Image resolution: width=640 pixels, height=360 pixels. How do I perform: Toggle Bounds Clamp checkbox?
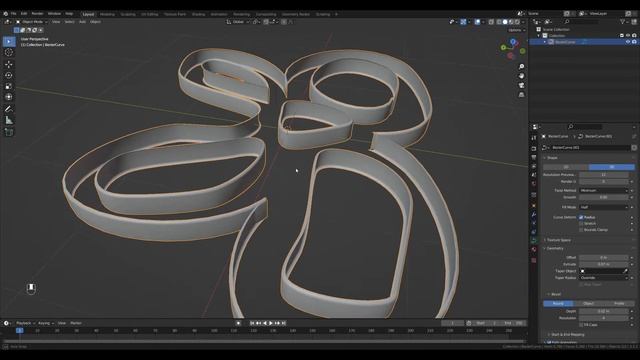pyautogui.click(x=581, y=230)
